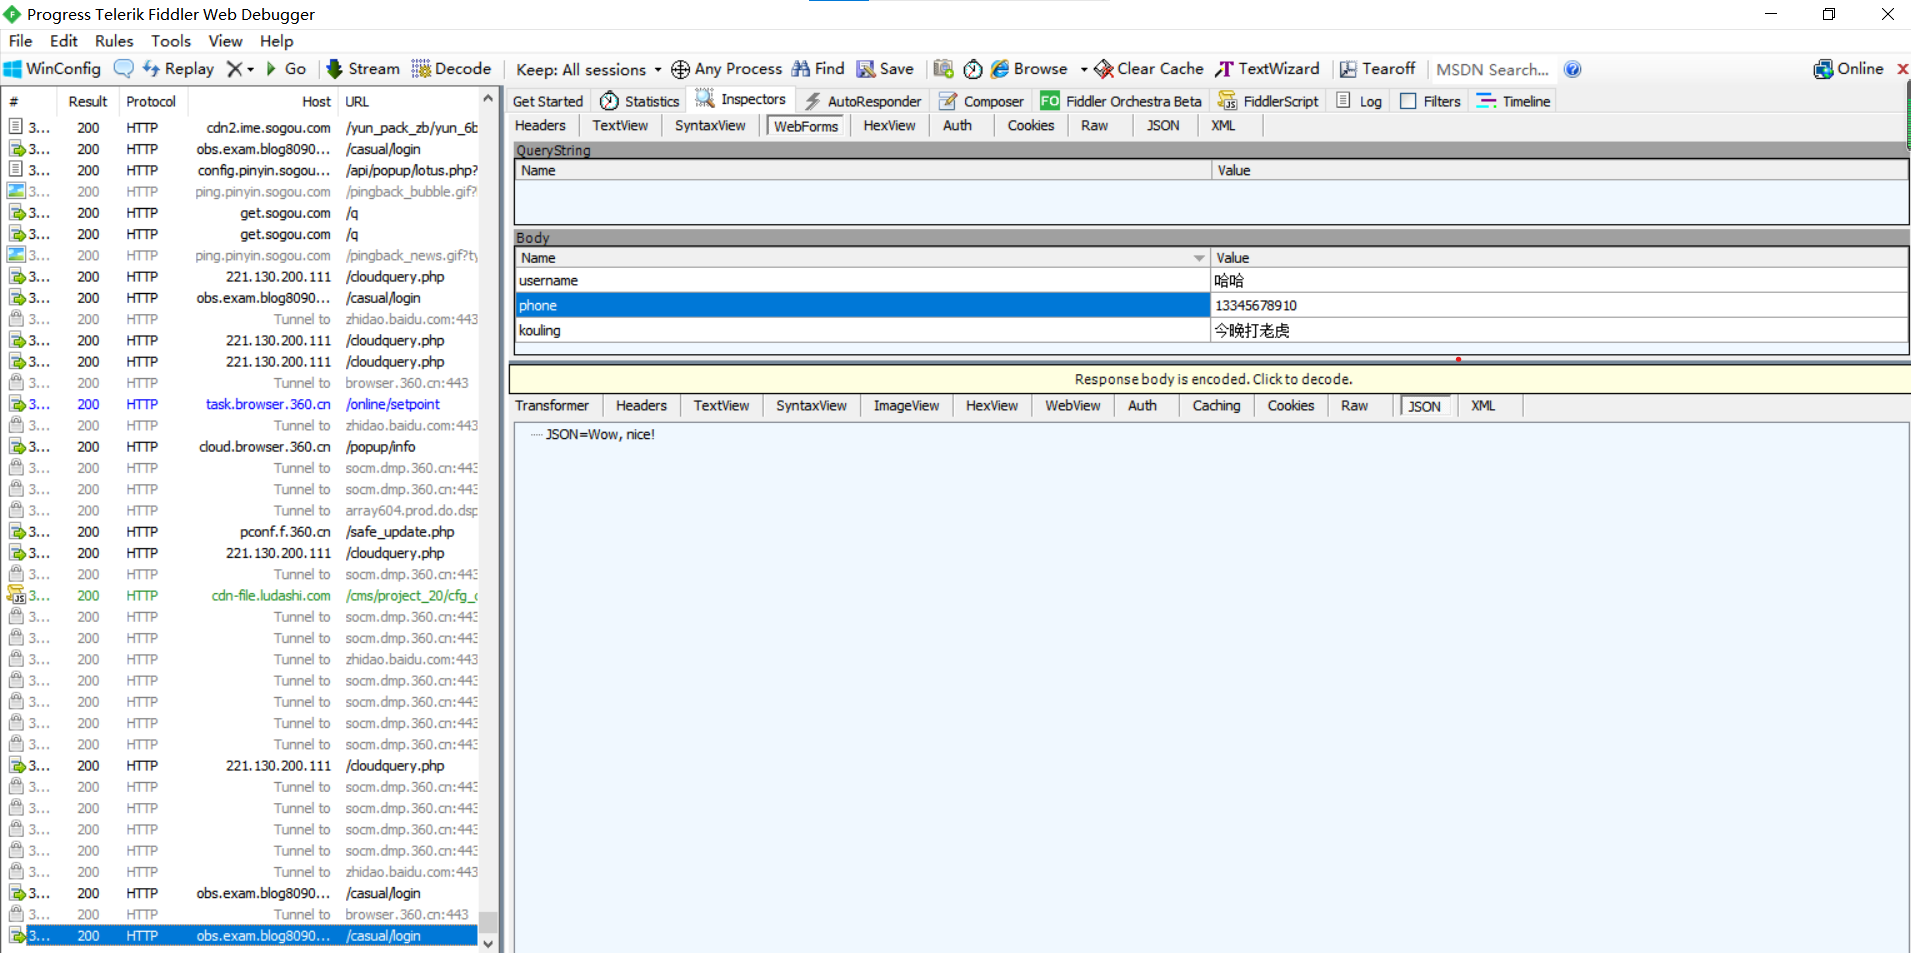Click the Go resume button

coord(286,69)
